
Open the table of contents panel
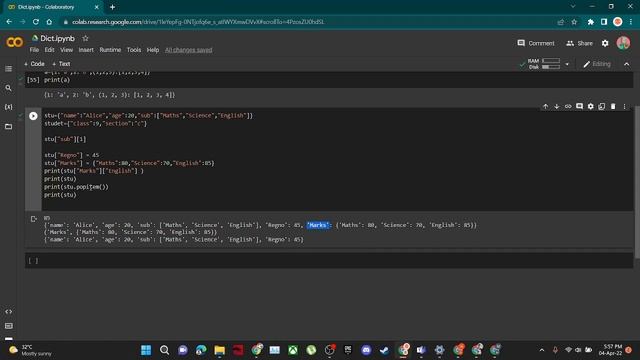coord(8,69)
